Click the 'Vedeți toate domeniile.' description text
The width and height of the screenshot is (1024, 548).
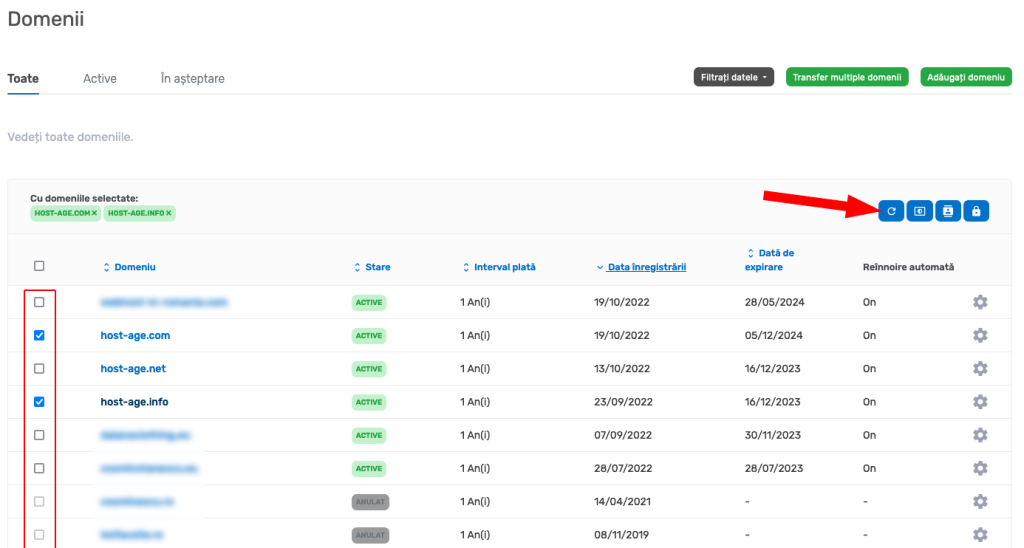pos(70,137)
